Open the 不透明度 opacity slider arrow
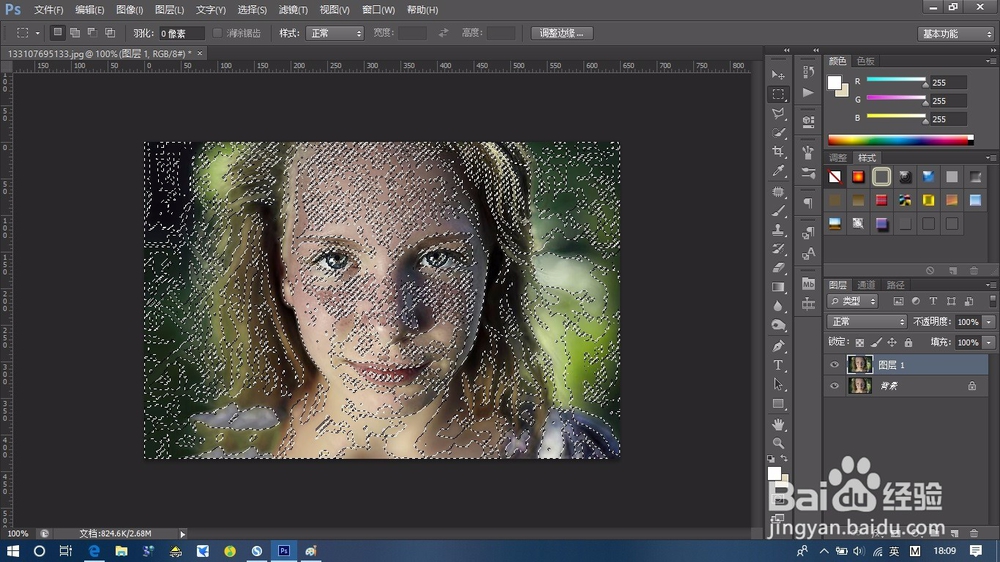Image resolution: width=1000 pixels, height=562 pixels. coord(989,322)
